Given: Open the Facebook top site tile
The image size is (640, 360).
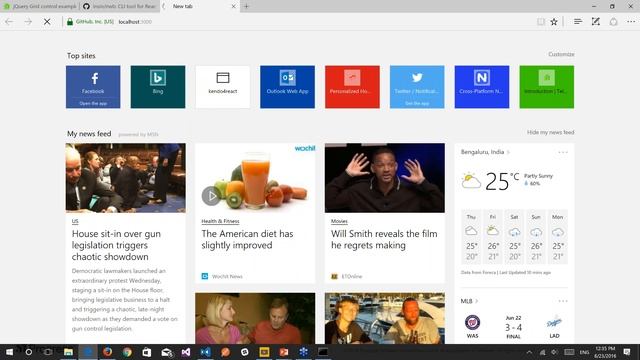Looking at the screenshot, I should (93, 87).
